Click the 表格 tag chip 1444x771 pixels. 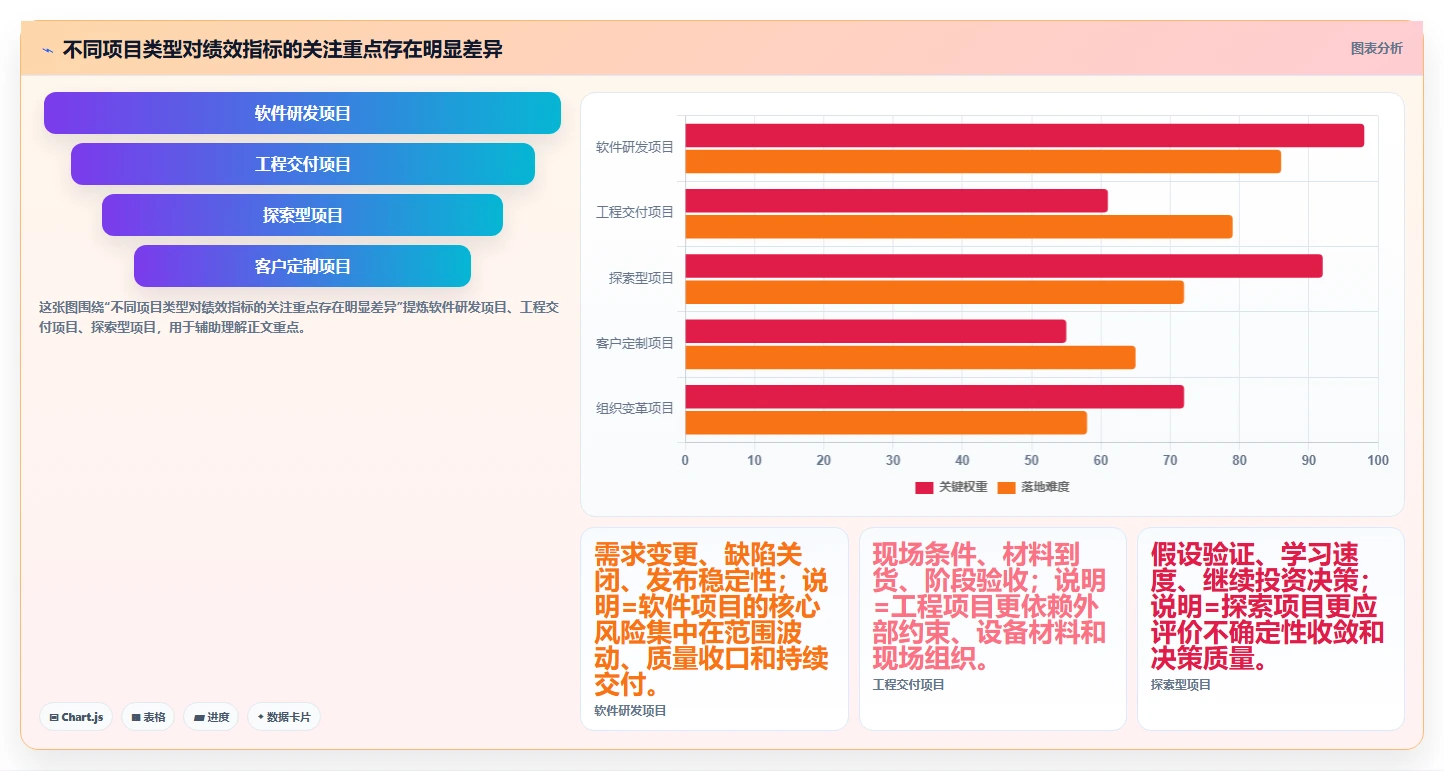[x=148, y=717]
